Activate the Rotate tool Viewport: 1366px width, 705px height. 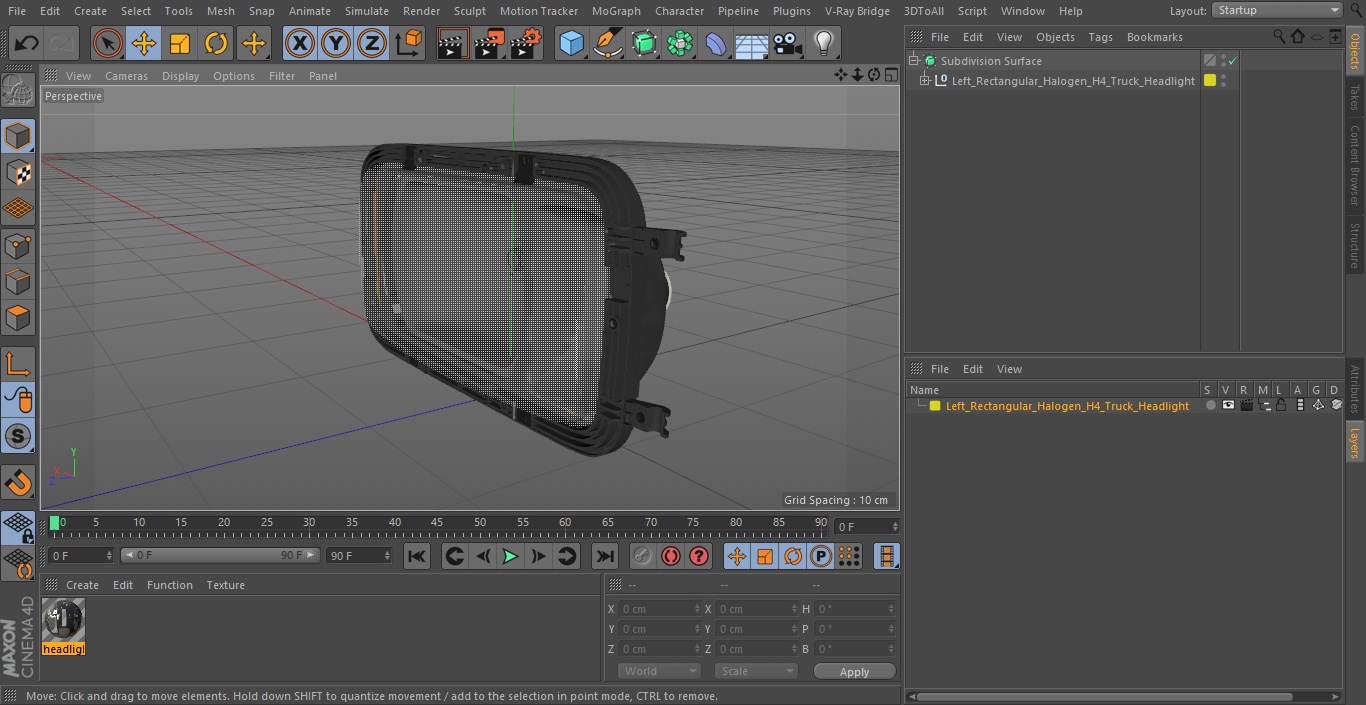216,43
